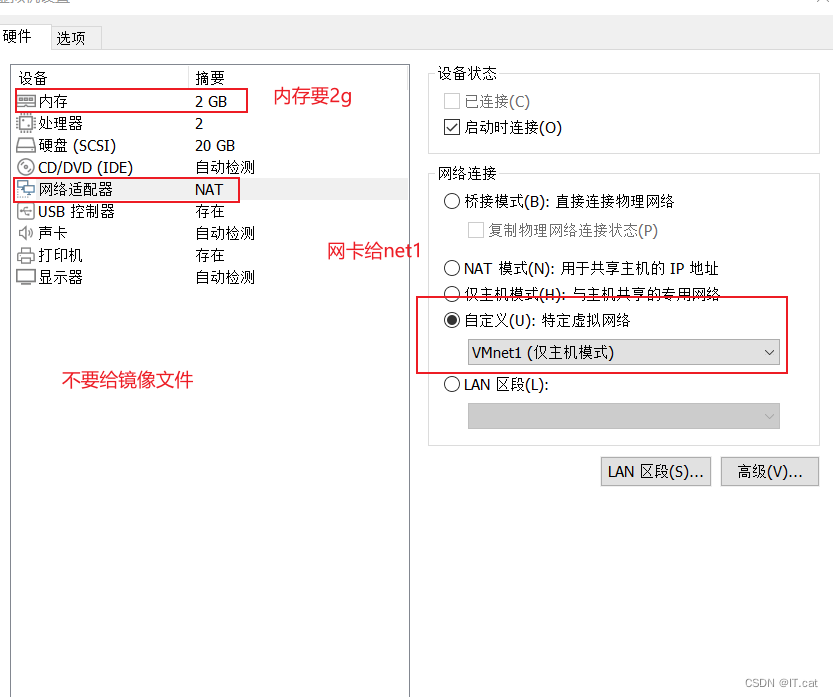Image resolution: width=833 pixels, height=697 pixels.
Task: Select 仅主机模式(H) radio button
Action: 452,293
